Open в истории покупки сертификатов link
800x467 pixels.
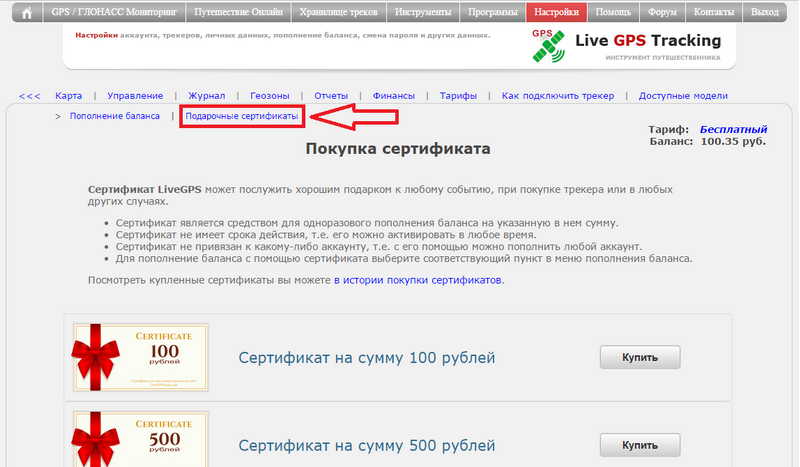[x=418, y=280]
